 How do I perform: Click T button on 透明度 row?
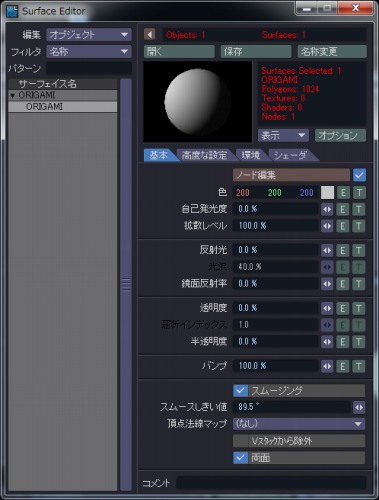[359, 308]
